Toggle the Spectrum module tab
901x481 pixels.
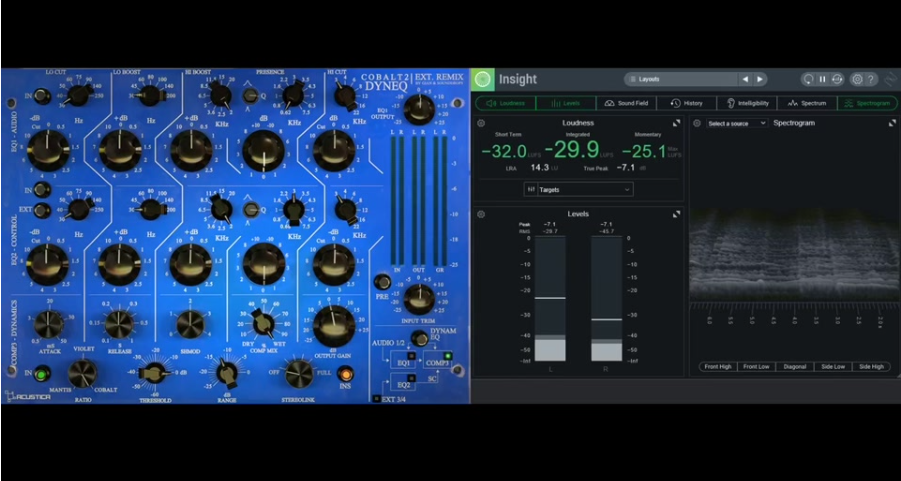(x=807, y=103)
